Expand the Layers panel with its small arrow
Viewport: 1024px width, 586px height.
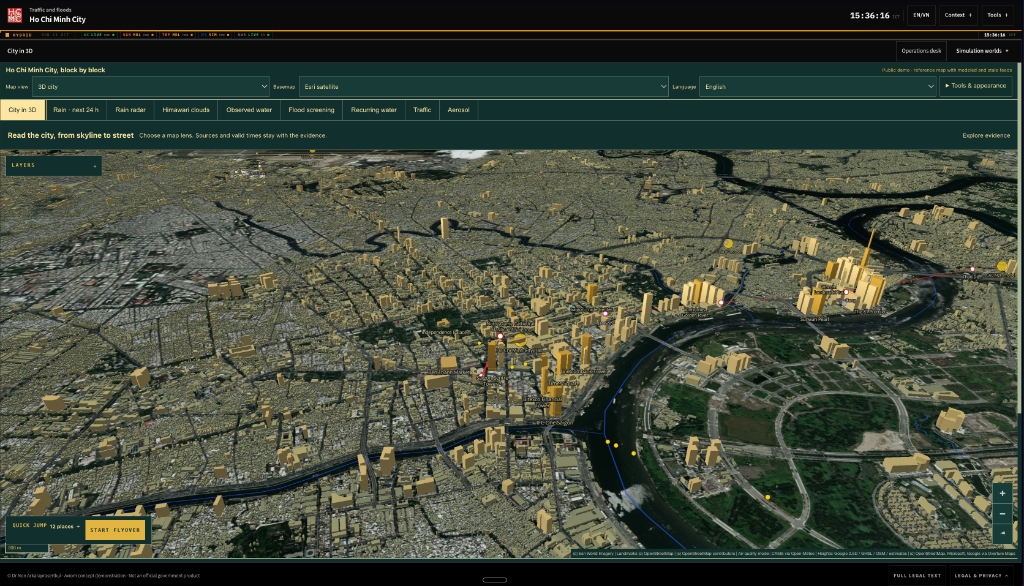coord(95,166)
